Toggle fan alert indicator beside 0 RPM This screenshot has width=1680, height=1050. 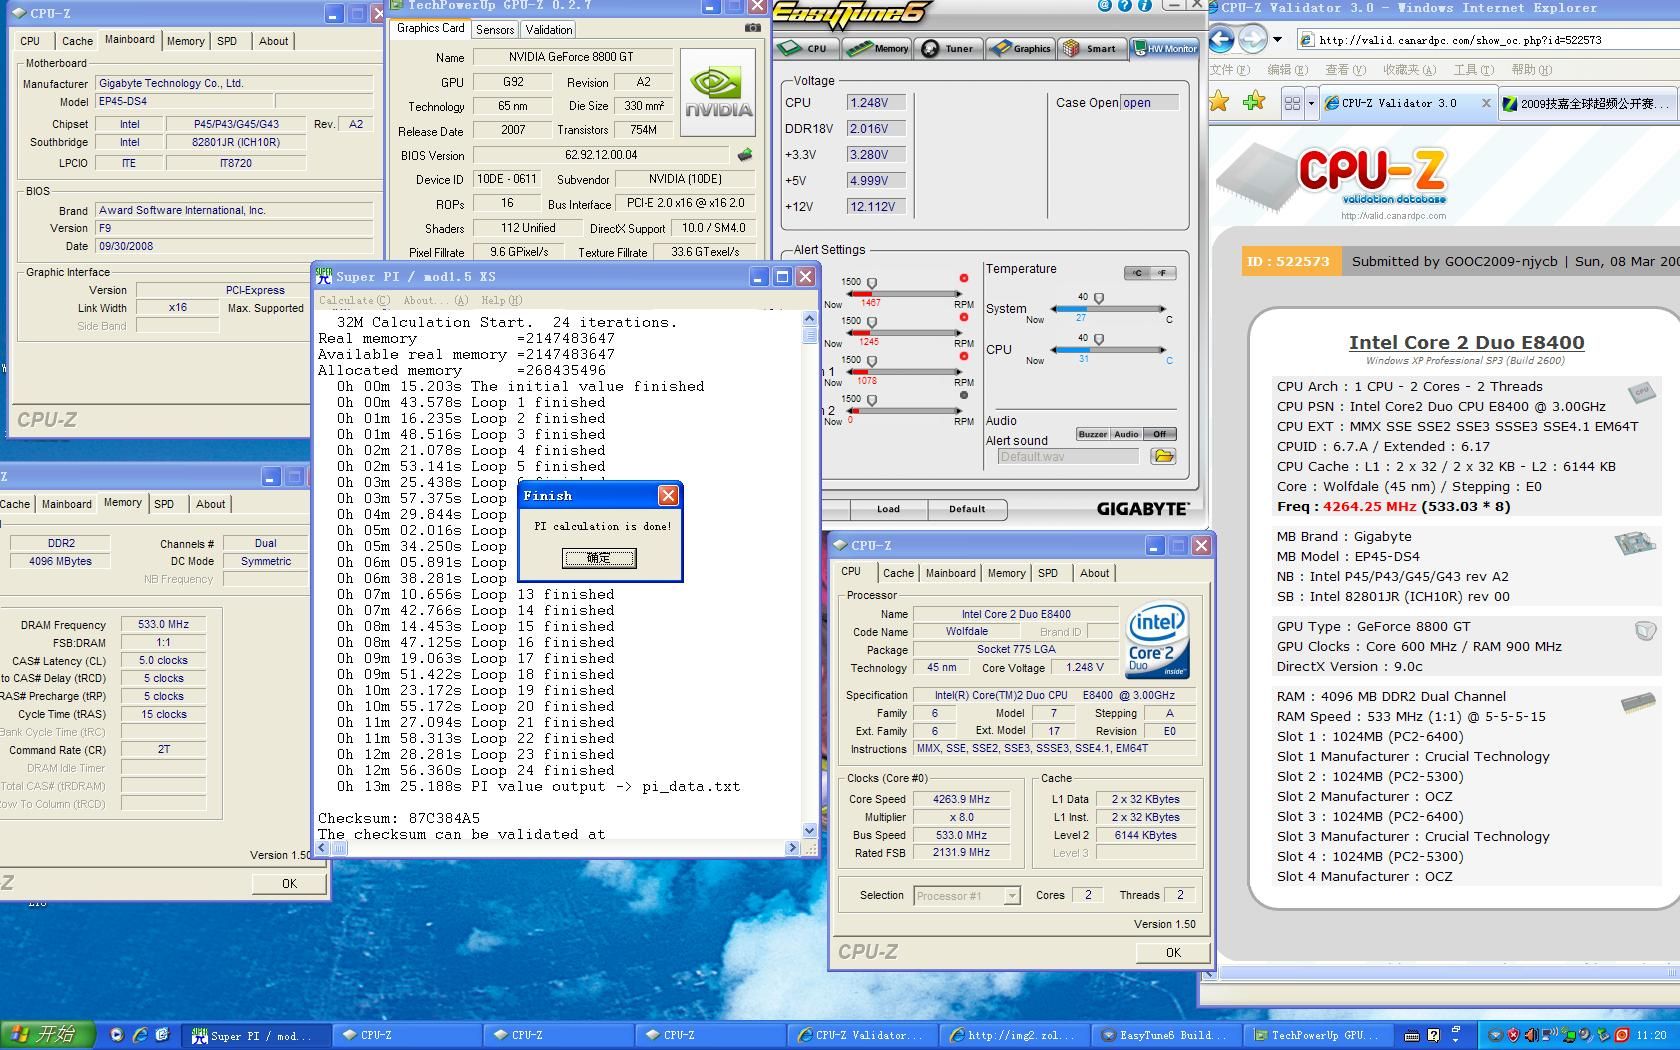[964, 395]
